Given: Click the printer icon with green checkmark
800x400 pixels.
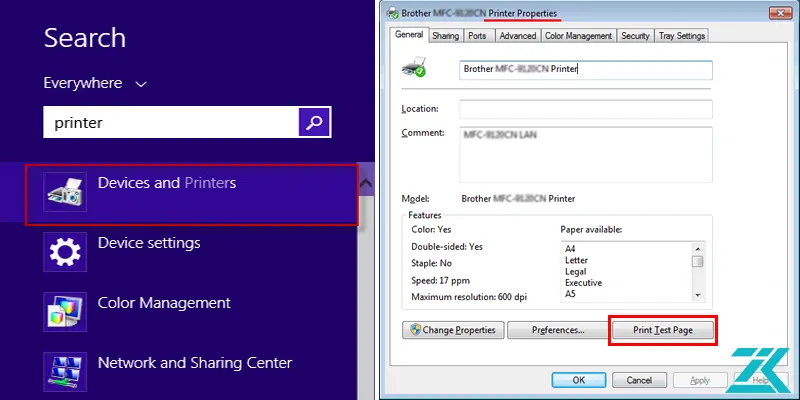Looking at the screenshot, I should [414, 67].
